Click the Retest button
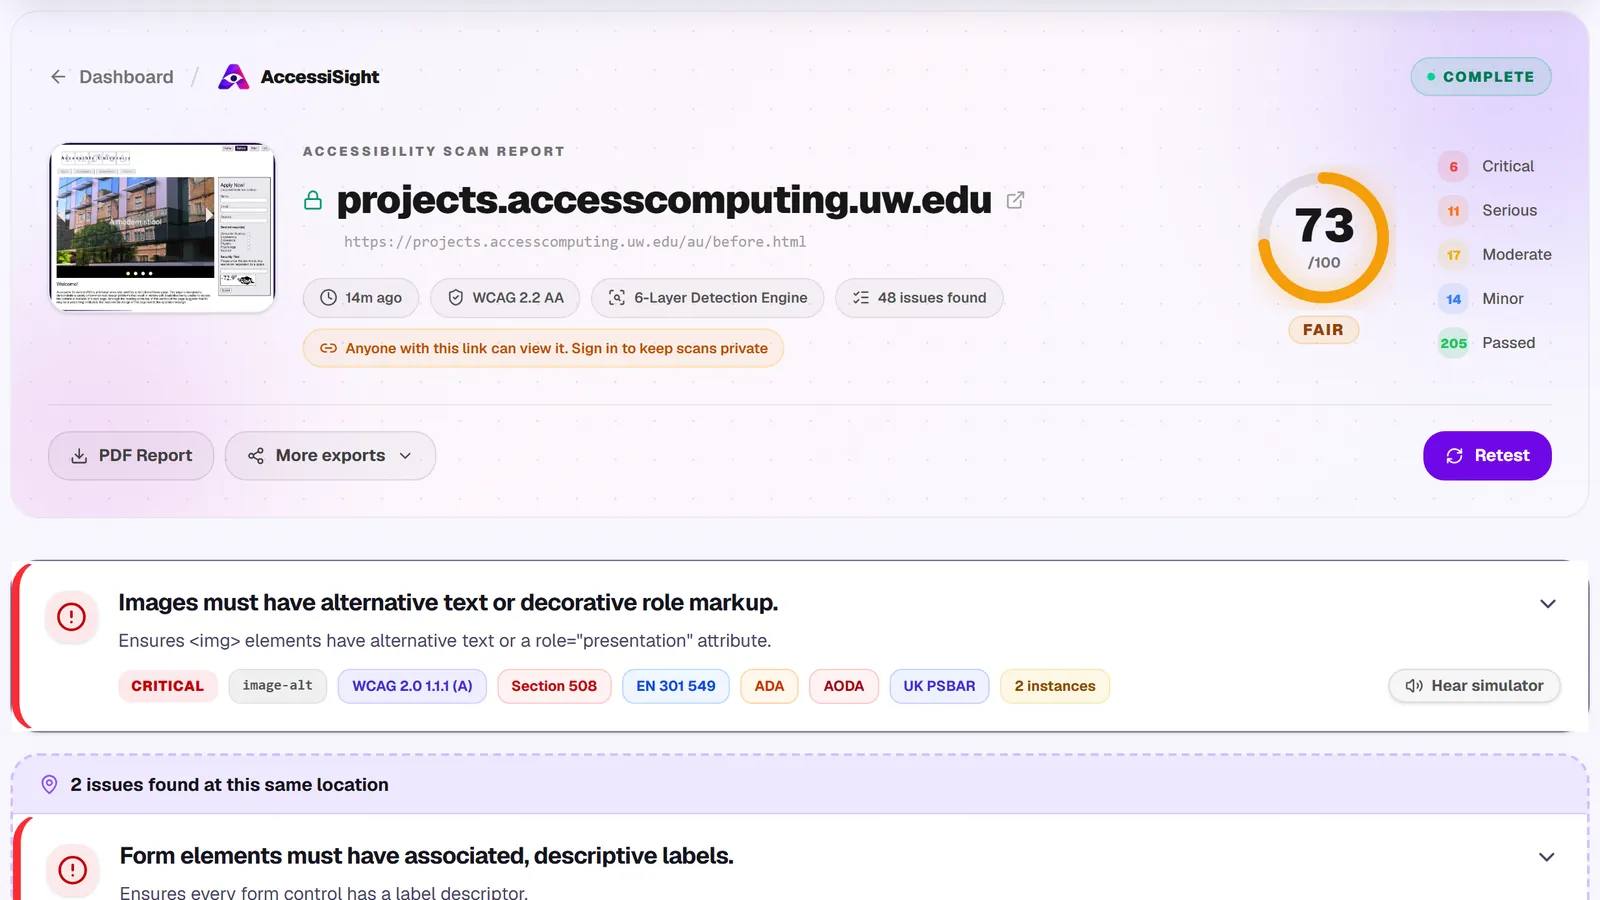The height and width of the screenshot is (900, 1600). pos(1487,456)
